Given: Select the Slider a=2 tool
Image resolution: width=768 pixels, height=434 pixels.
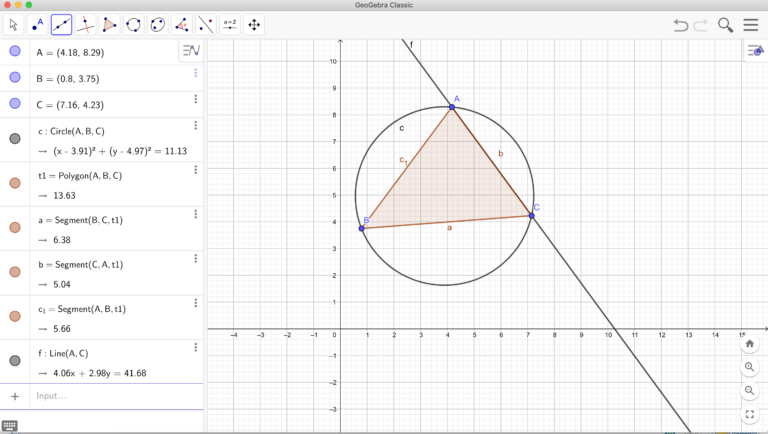Looking at the screenshot, I should tap(230, 25).
